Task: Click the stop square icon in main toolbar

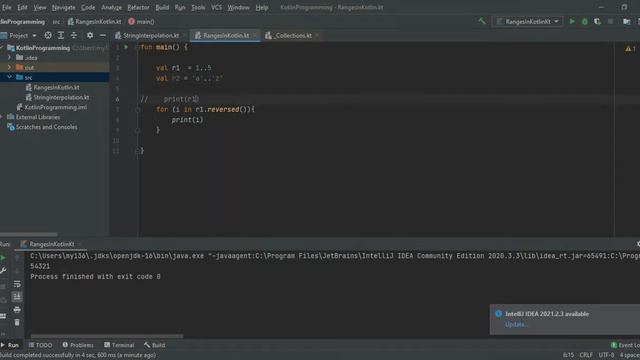Action: click(610, 21)
